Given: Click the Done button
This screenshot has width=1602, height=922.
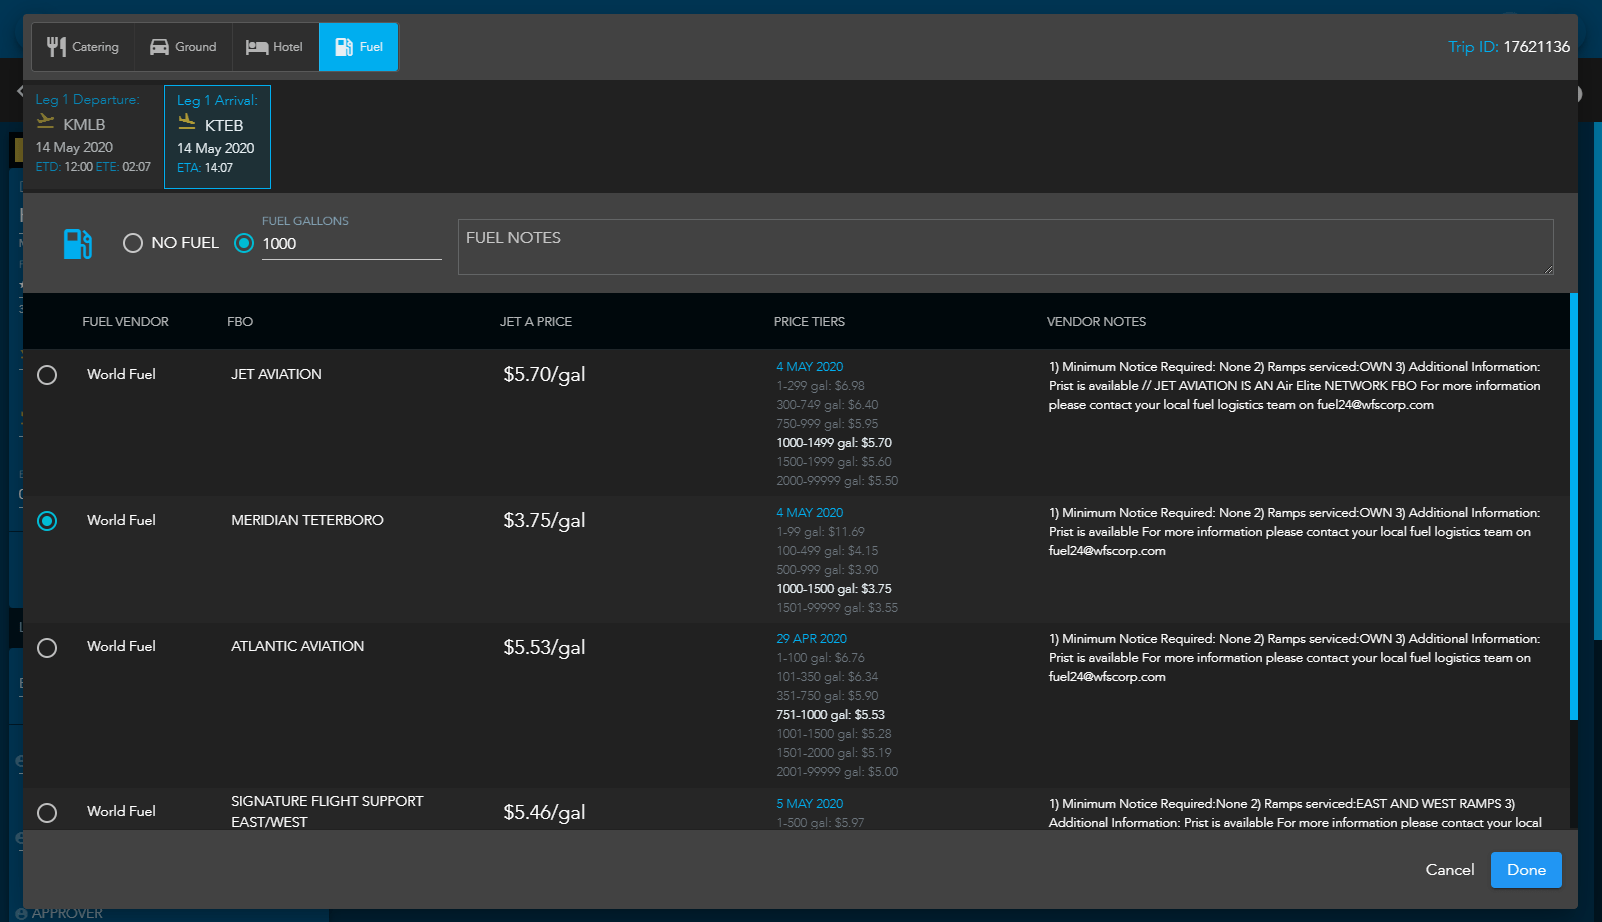Looking at the screenshot, I should [1526, 870].
